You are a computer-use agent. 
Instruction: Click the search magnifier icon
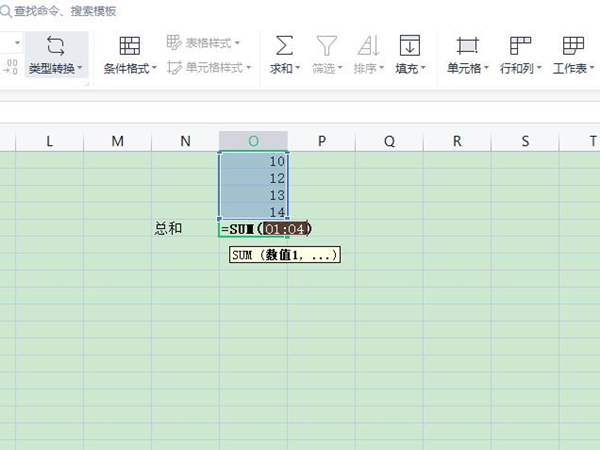(7, 12)
